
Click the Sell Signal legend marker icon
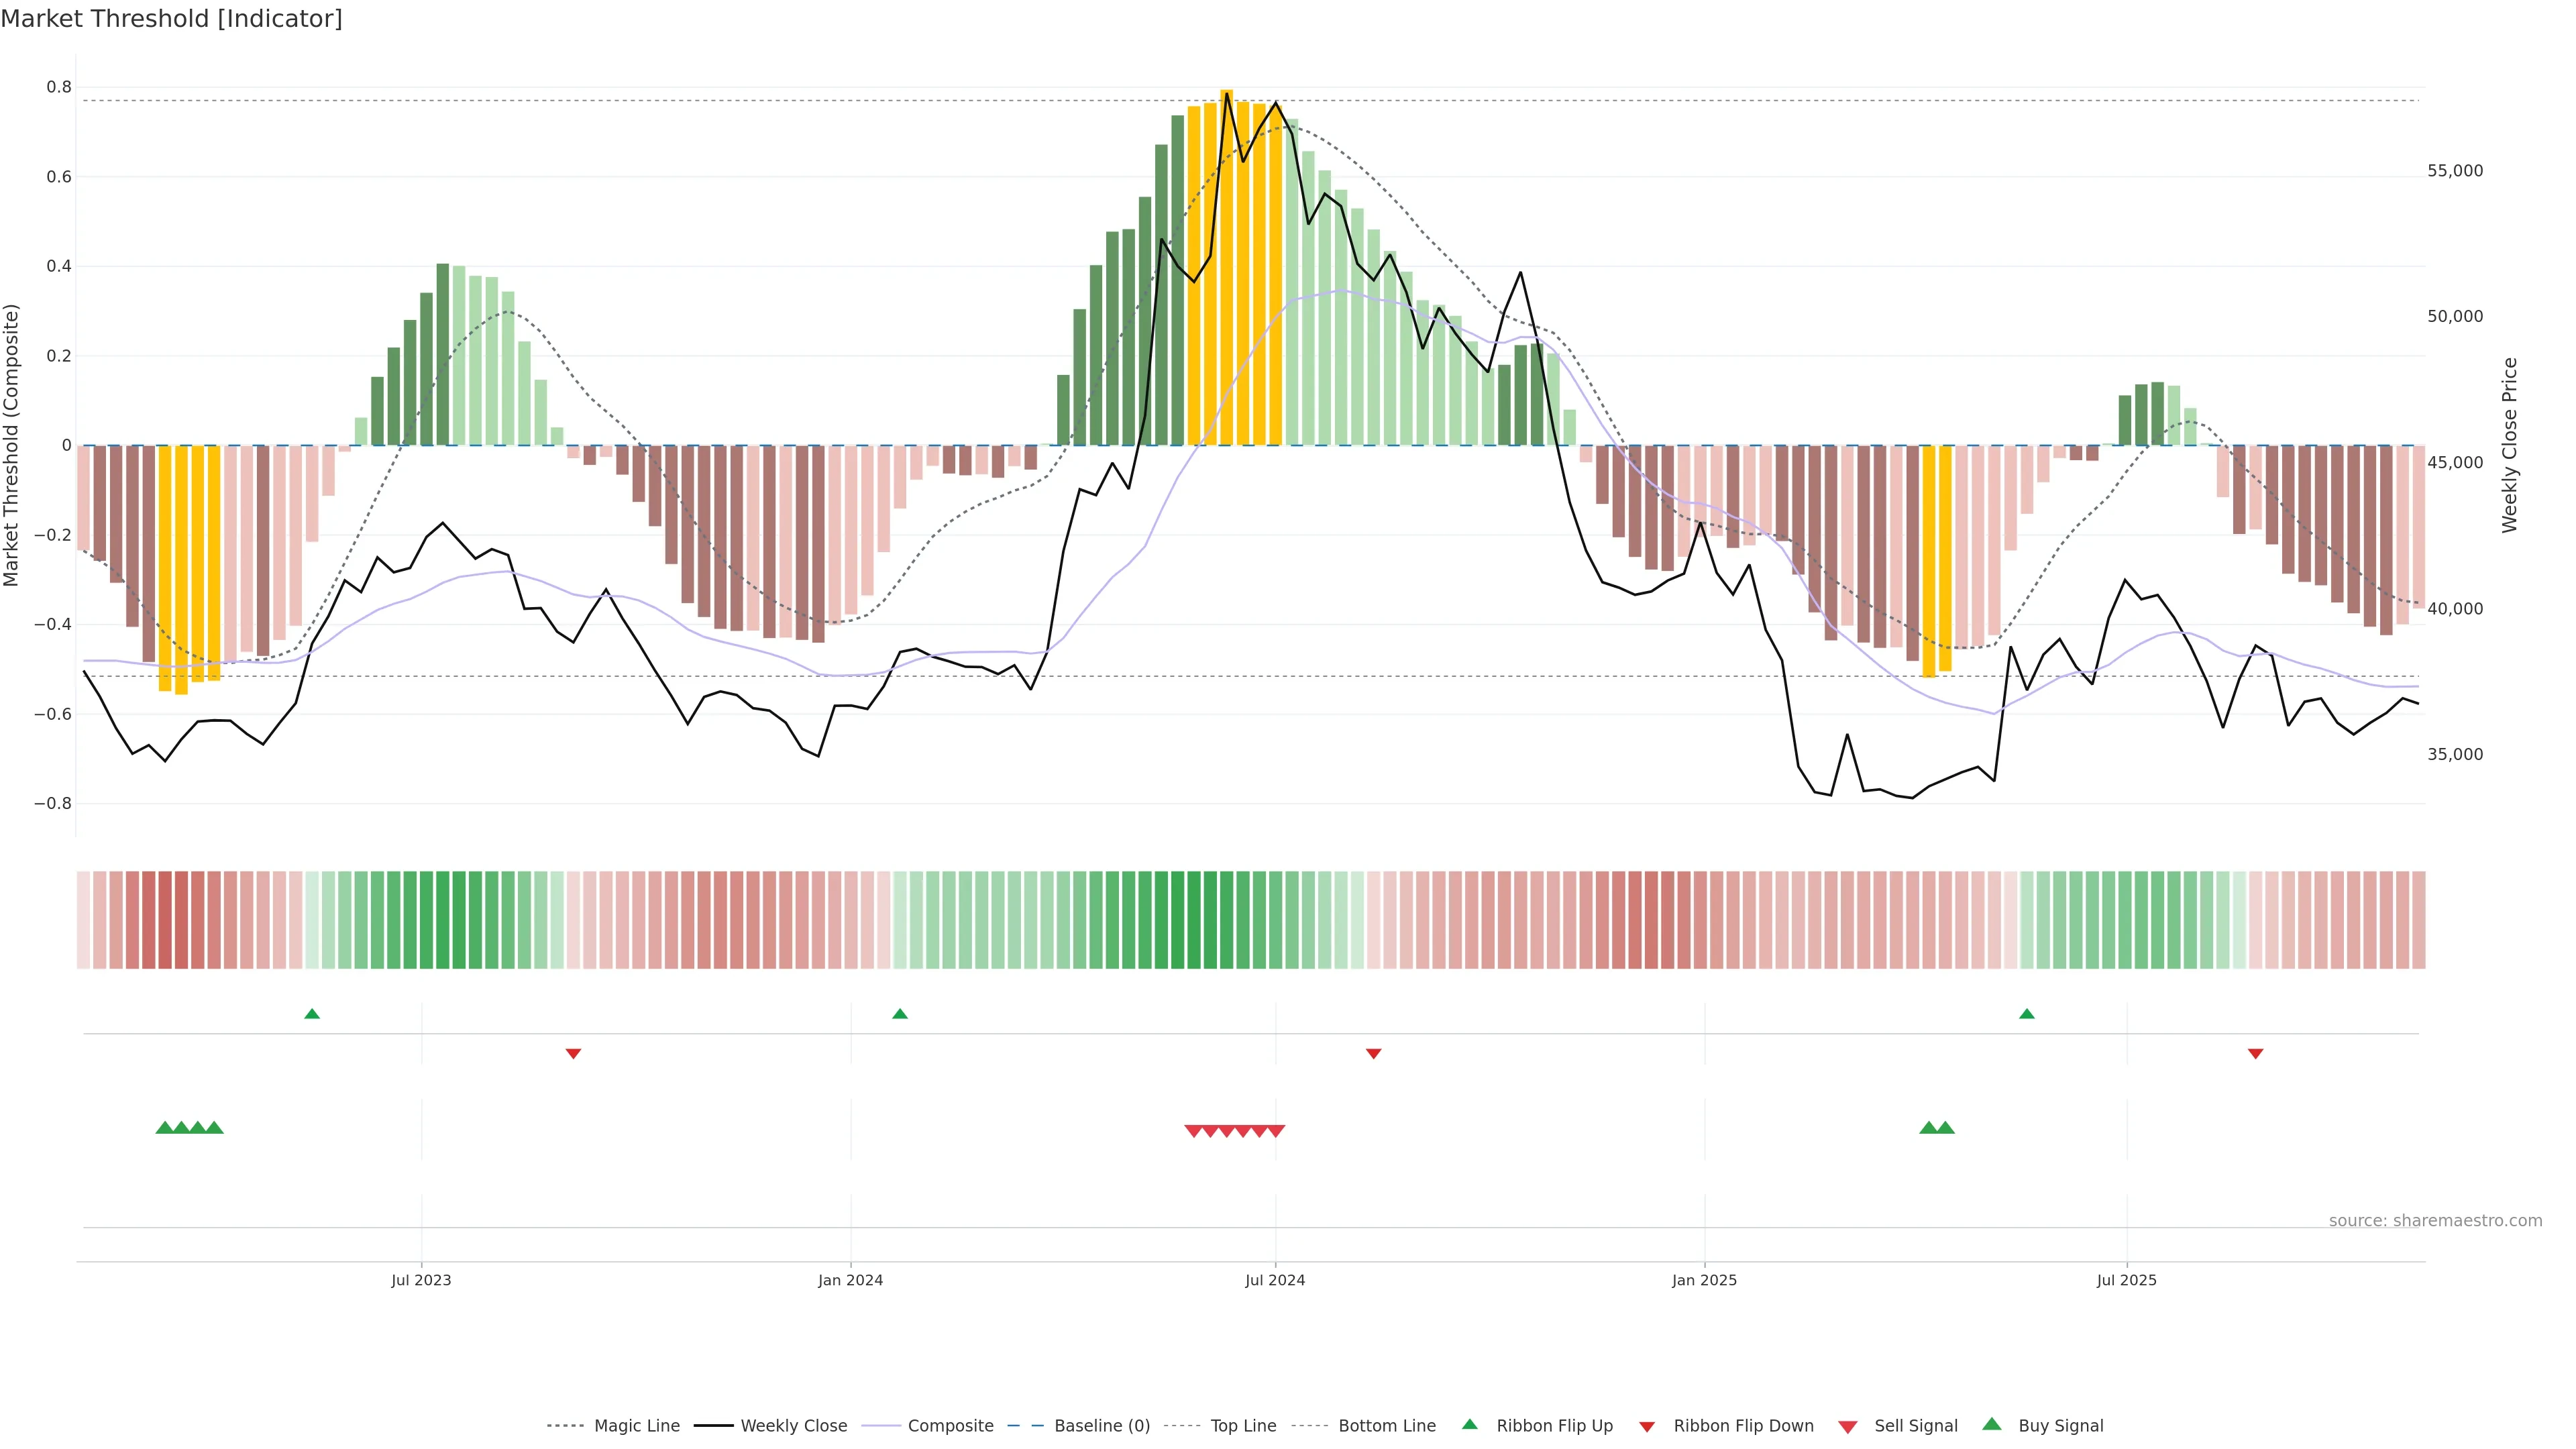1848,1427
